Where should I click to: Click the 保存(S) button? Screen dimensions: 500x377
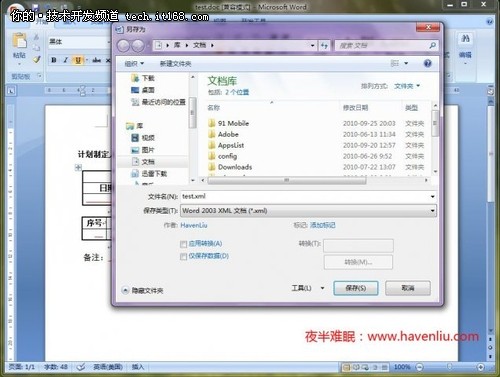coord(356,288)
